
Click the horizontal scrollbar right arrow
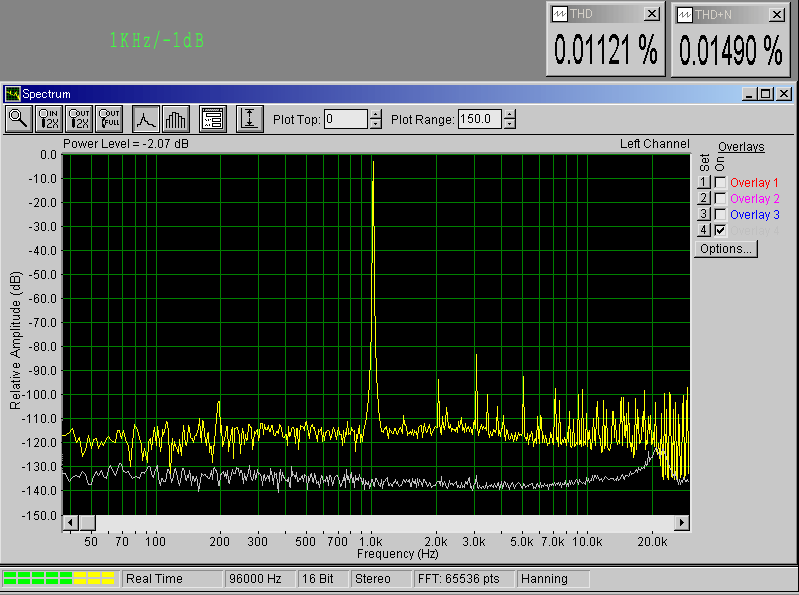point(682,523)
